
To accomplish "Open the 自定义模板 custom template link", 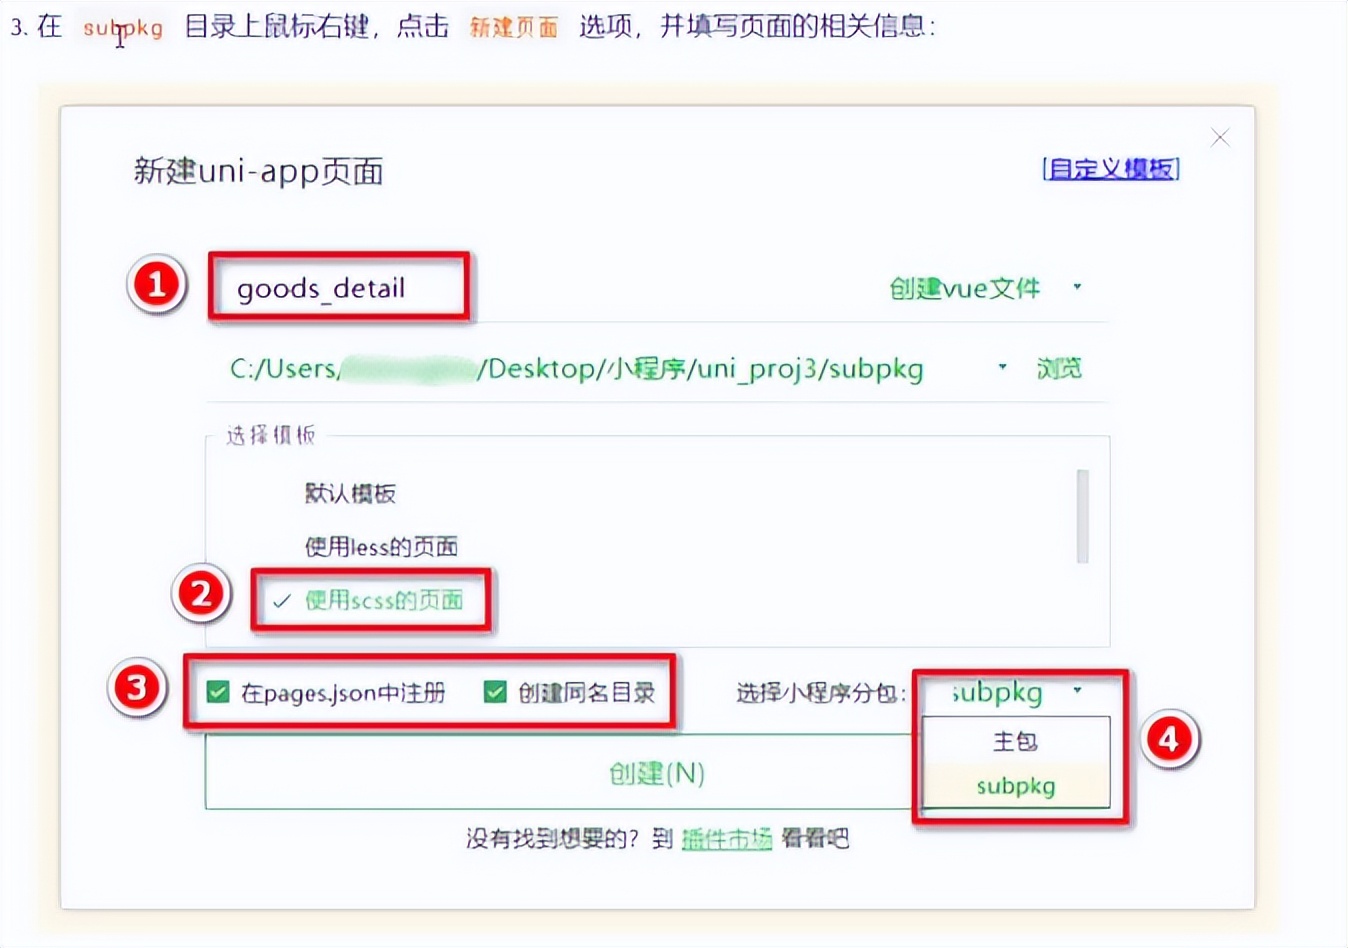I will pyautogui.click(x=1109, y=169).
